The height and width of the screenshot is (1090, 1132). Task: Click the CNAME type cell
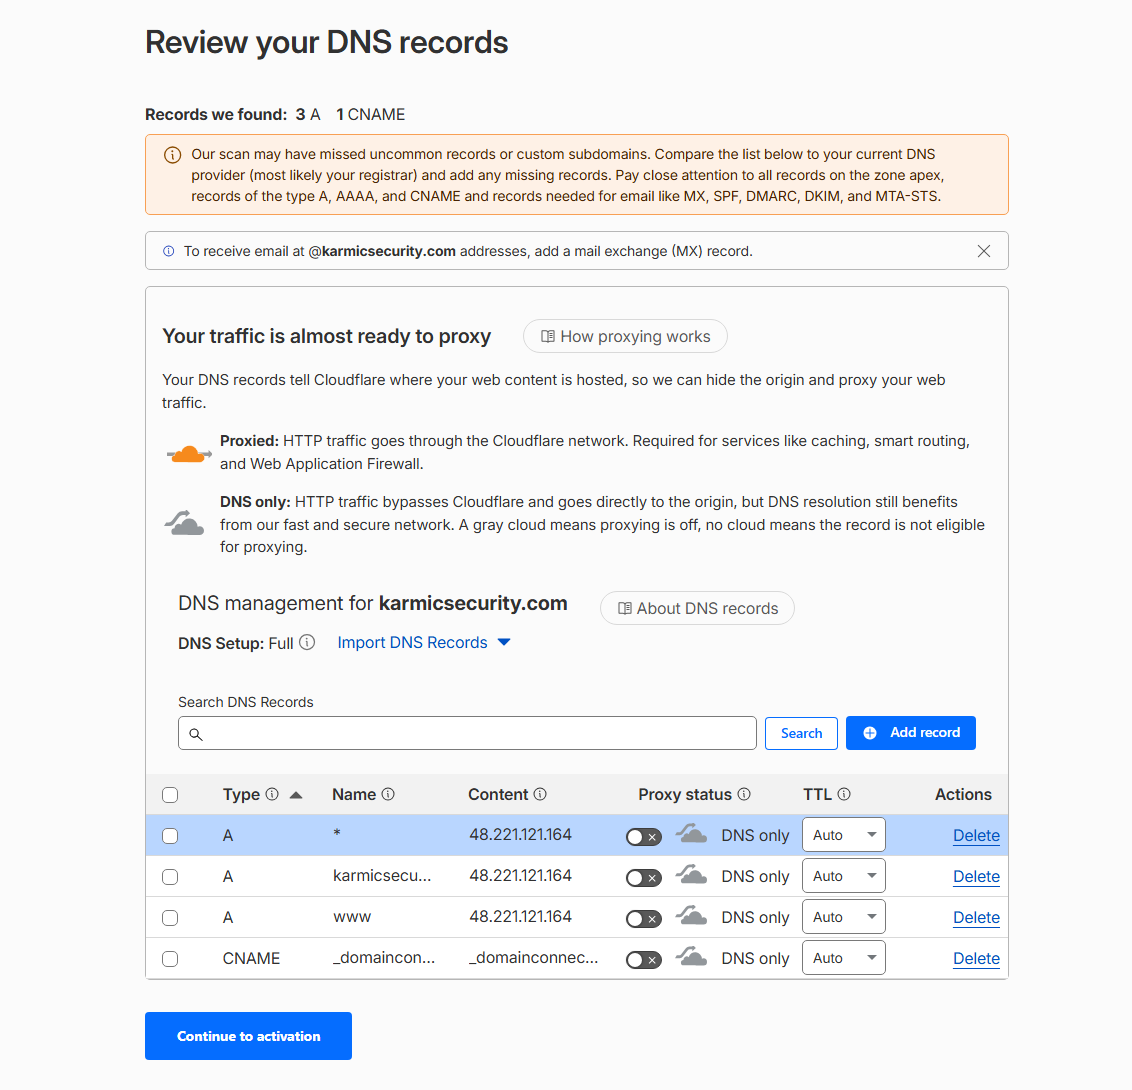click(x=251, y=959)
